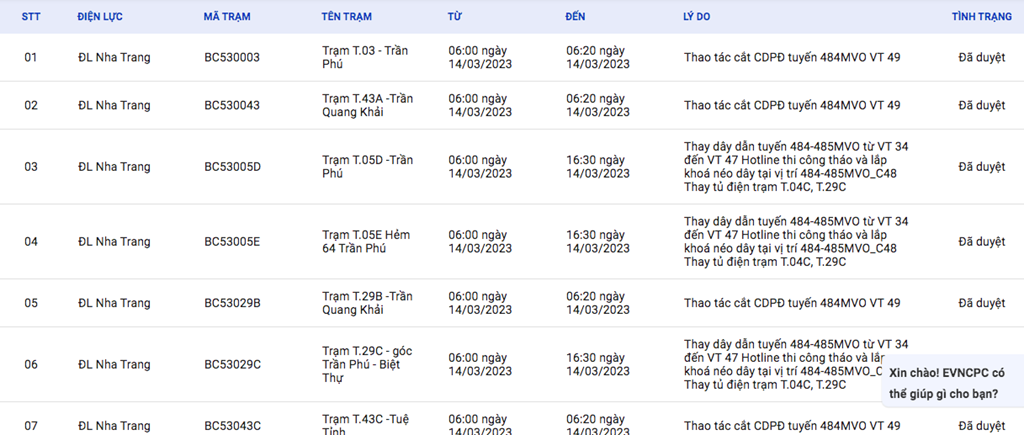Click the ĐẾN column header
Viewport: 1024px width, 435px height.
click(575, 17)
